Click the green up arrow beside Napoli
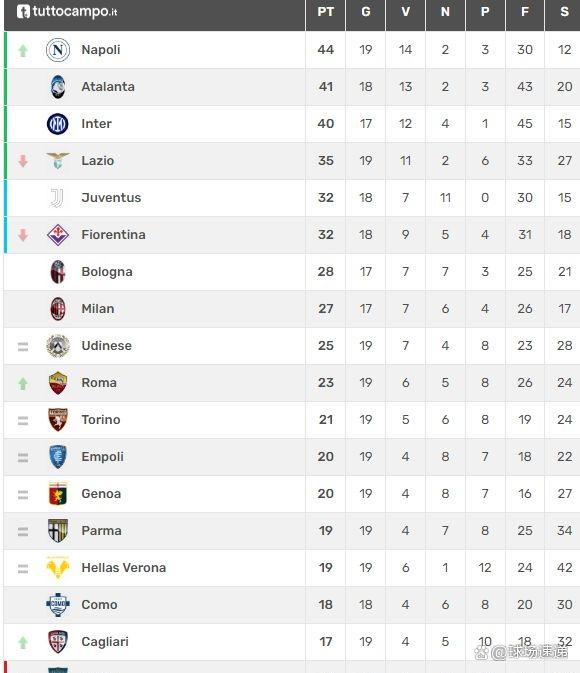The width and height of the screenshot is (580, 673). click(x=23, y=51)
